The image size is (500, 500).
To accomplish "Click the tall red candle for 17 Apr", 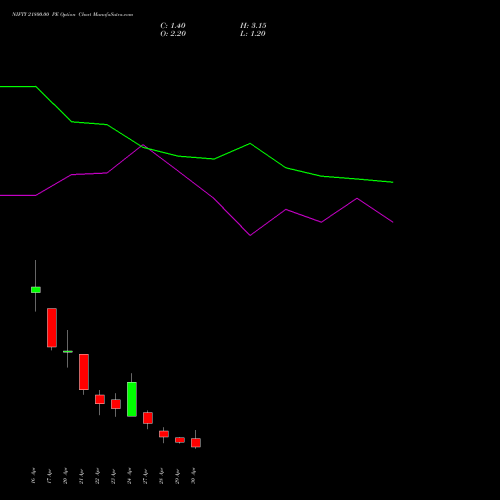I will pyautogui.click(x=52, y=327).
